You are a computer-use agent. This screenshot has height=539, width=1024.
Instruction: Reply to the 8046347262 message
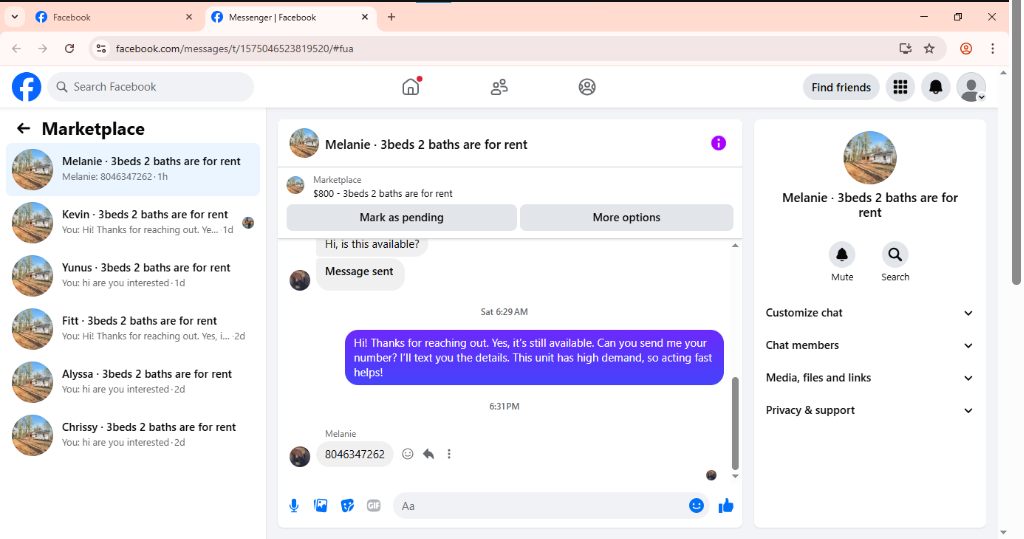tap(428, 454)
